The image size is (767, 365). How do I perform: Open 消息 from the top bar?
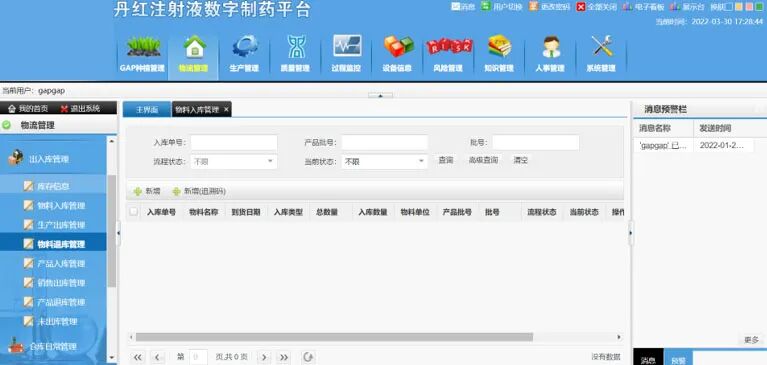click(463, 7)
